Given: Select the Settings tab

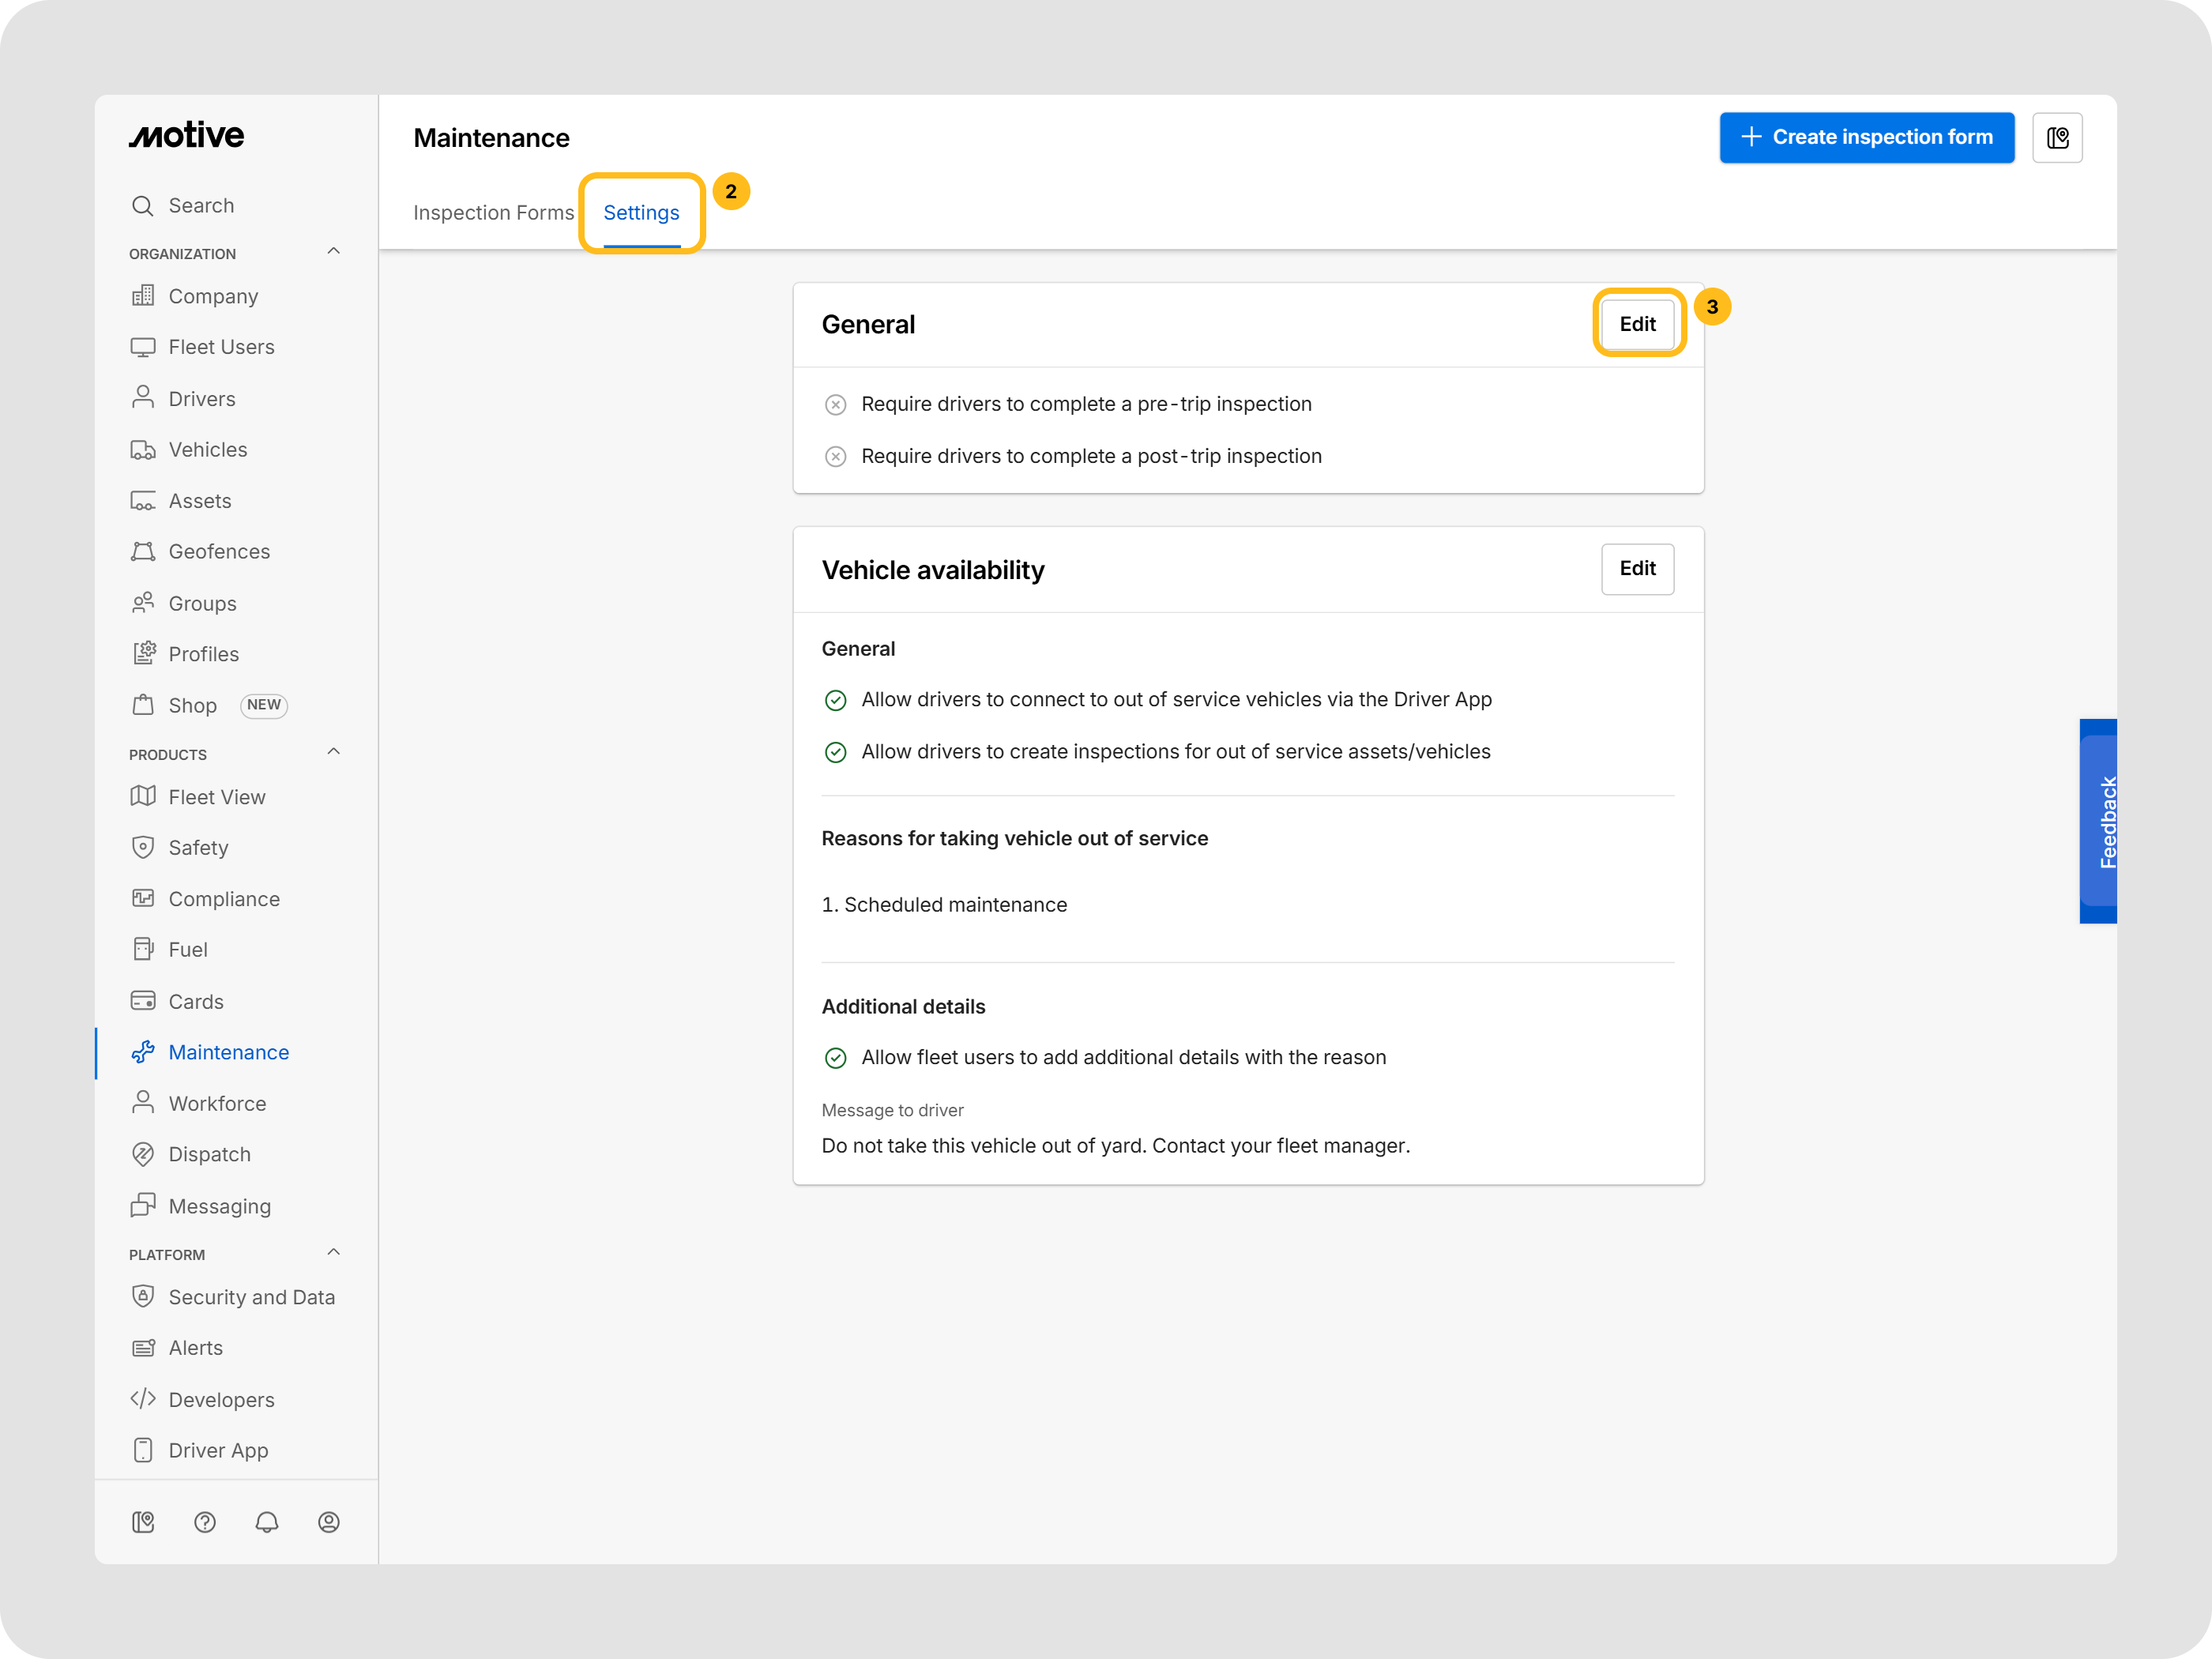Looking at the screenshot, I should pyautogui.click(x=641, y=213).
